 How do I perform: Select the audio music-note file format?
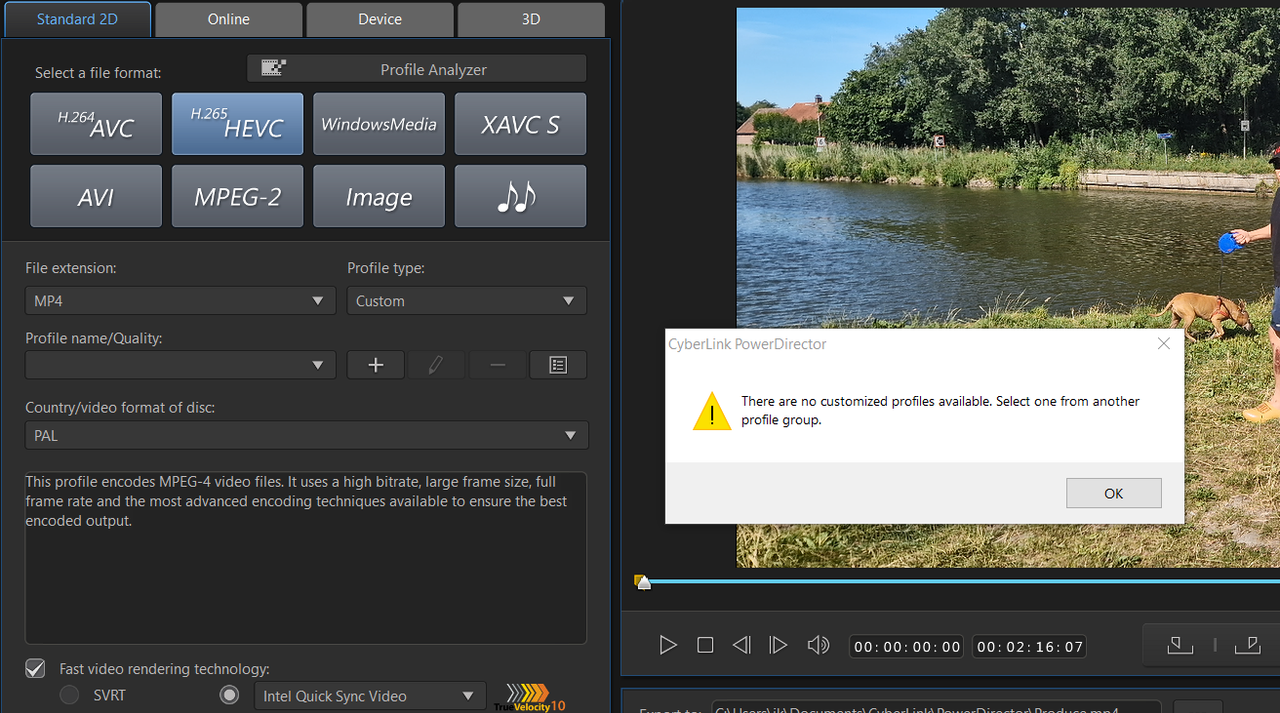(520, 196)
